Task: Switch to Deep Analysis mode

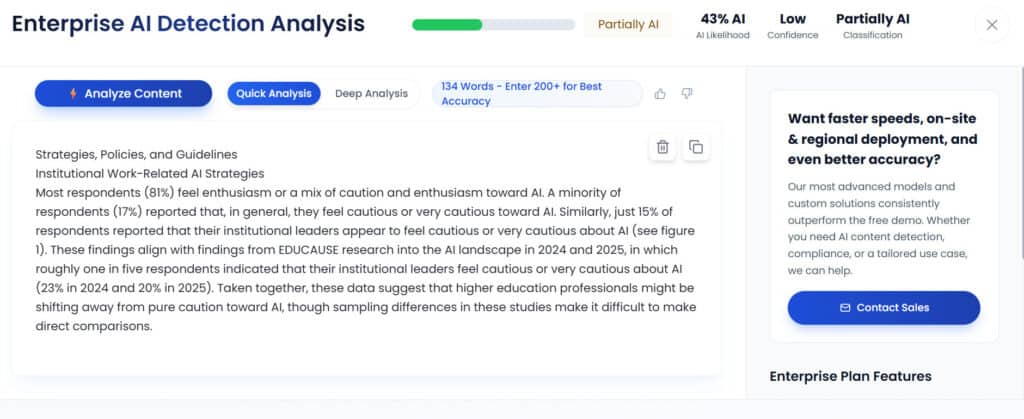Action: click(x=371, y=94)
